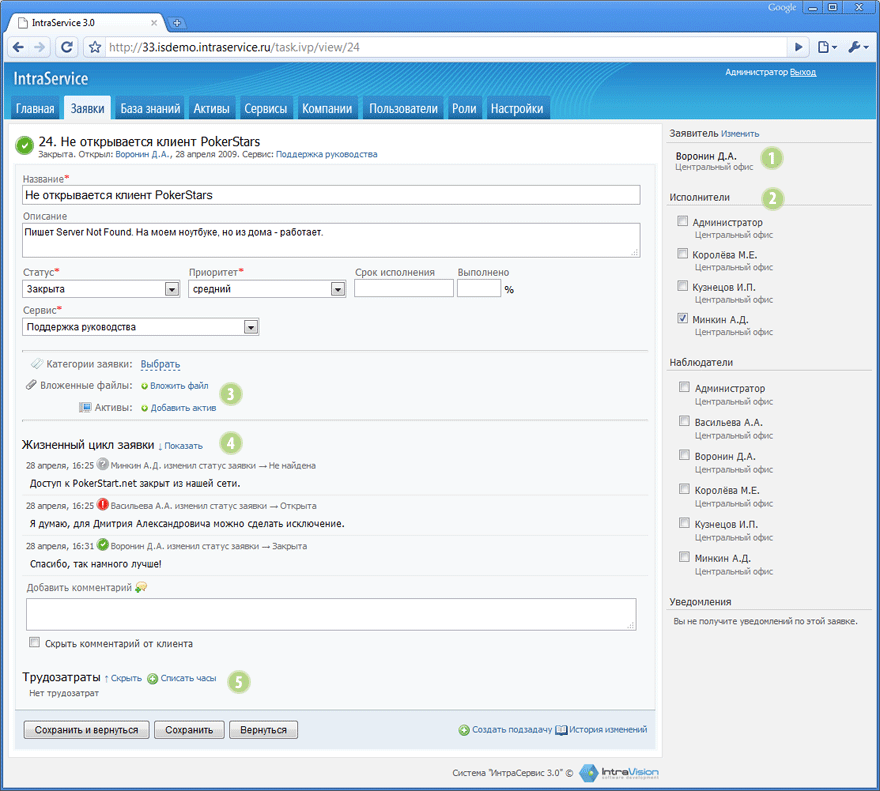880x791 pixels.
Task: Open the Настройки tab
Action: pyautogui.click(x=517, y=108)
